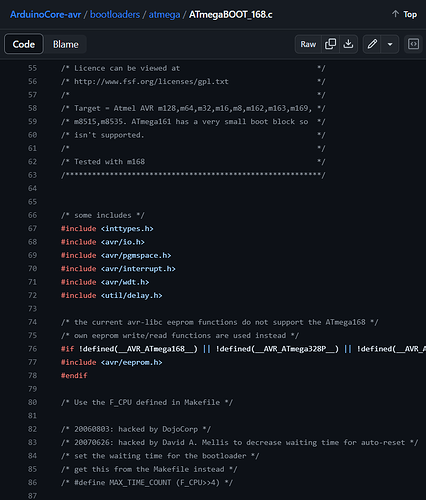Open ArduinoCore-avr repository breadcrumb
The image size is (426, 500).
pos(45,15)
